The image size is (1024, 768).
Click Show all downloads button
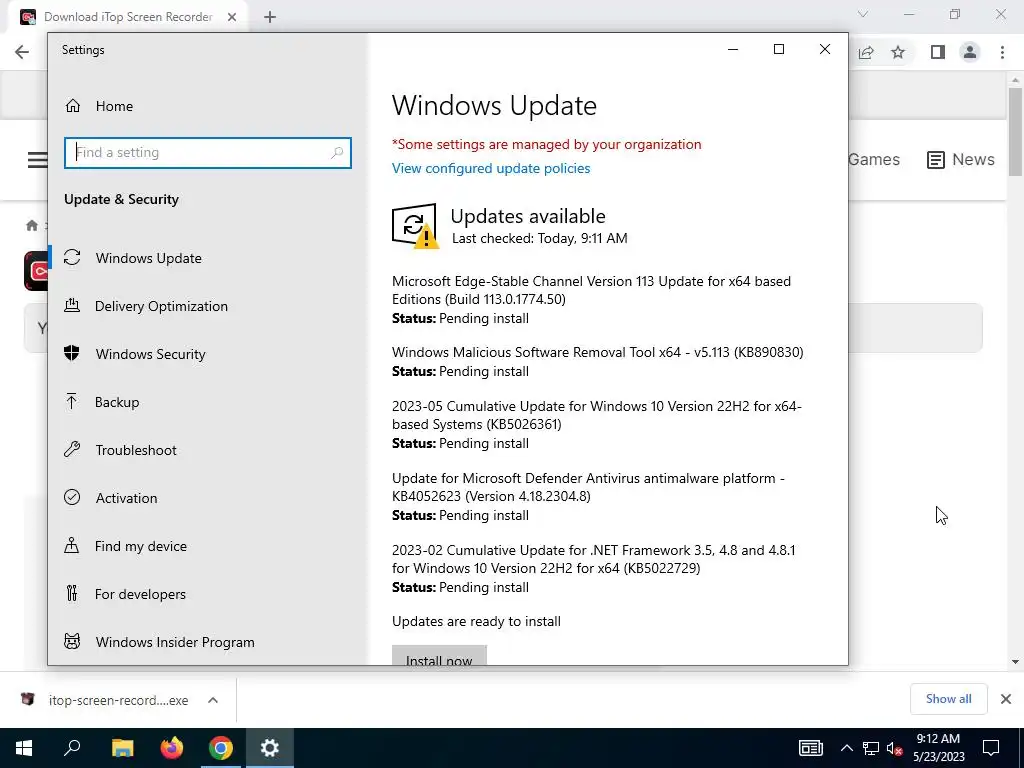(x=948, y=699)
